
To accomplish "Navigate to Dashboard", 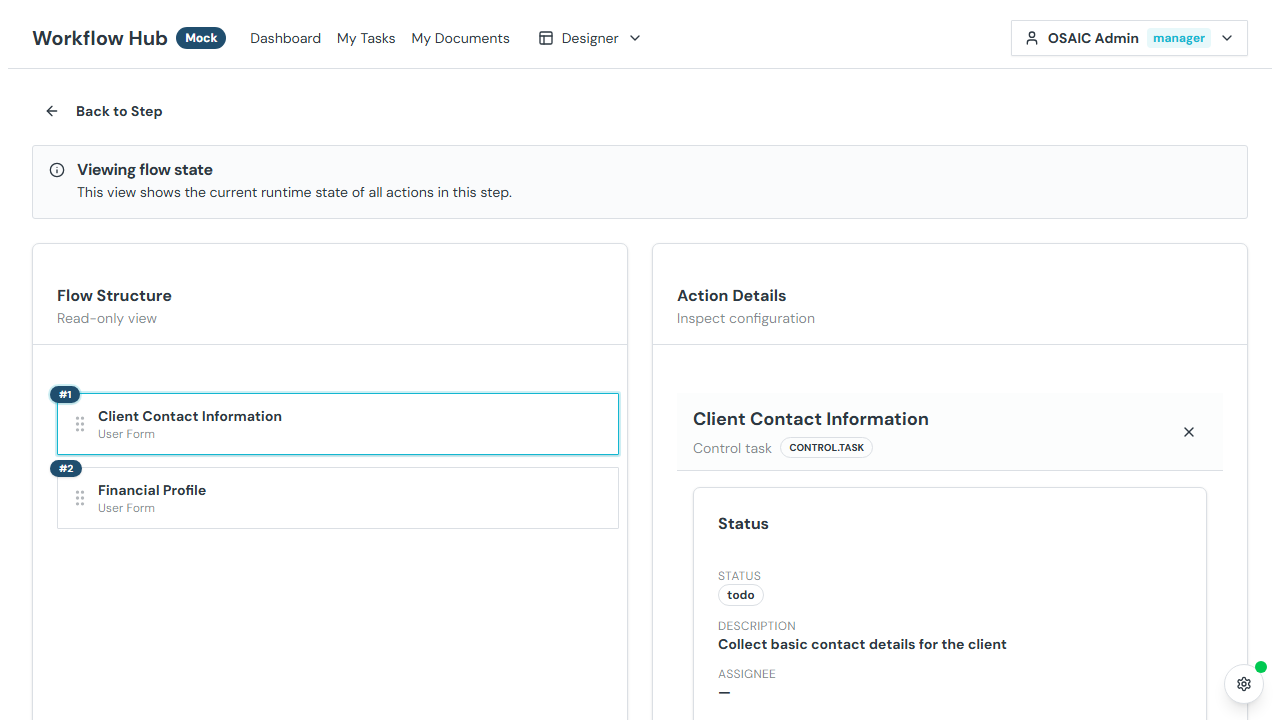I will click(x=285, y=38).
